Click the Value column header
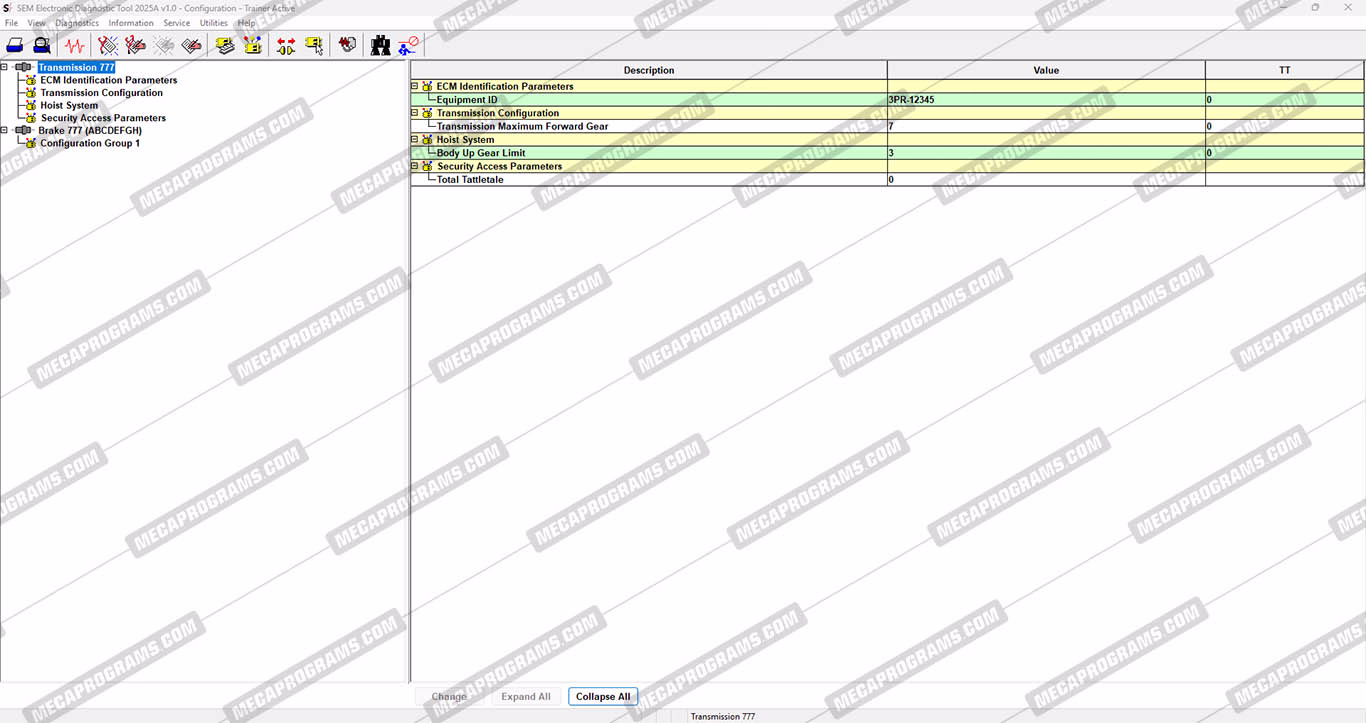The width and height of the screenshot is (1366, 723). pyautogui.click(x=1046, y=70)
